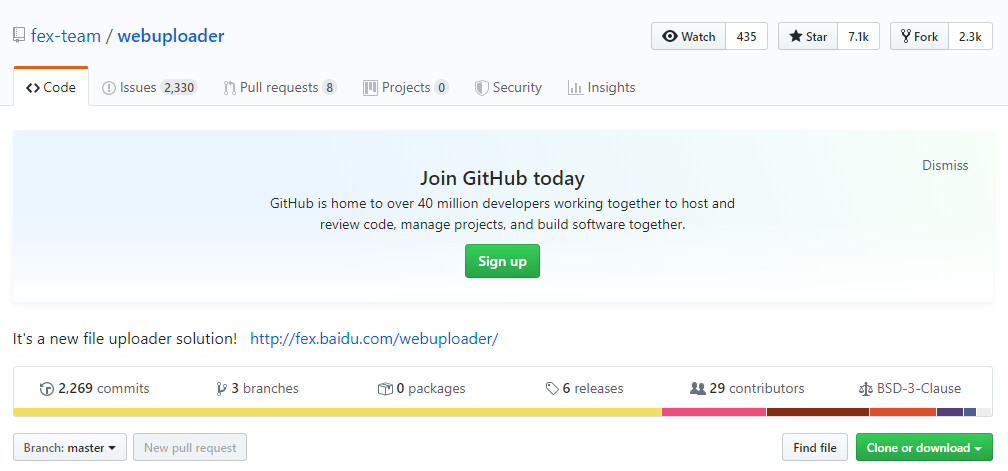Open the webuploader repository name link

tap(171, 35)
